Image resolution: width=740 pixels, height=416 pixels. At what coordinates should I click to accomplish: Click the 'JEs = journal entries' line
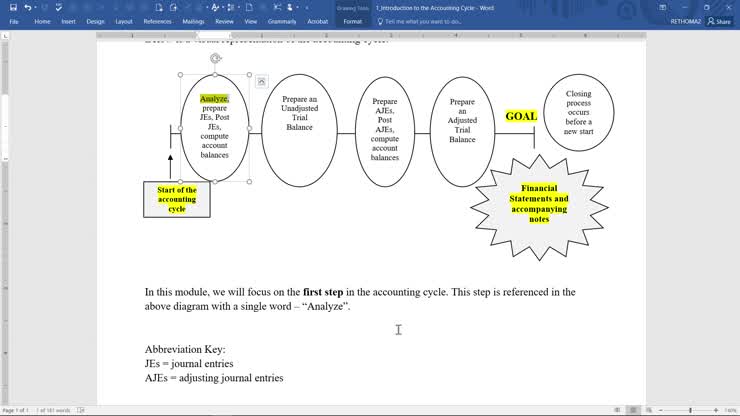pos(189,364)
